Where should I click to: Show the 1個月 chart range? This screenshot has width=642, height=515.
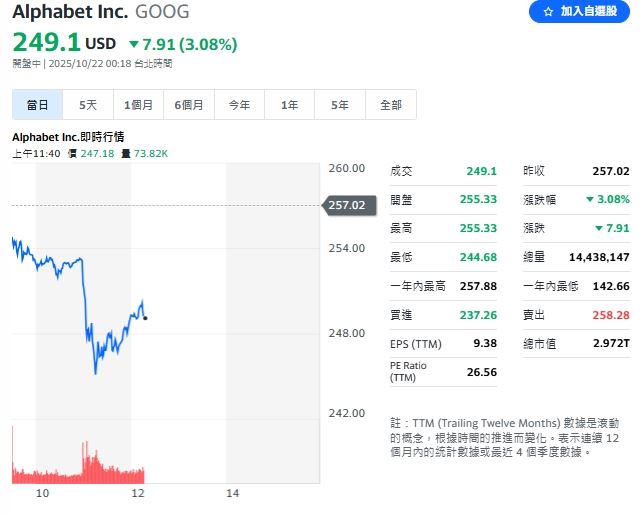139,105
